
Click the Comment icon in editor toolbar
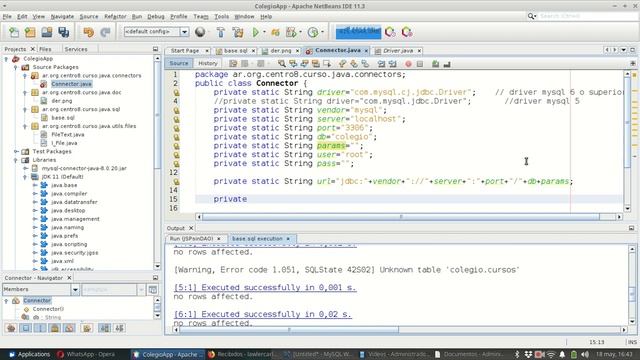coord(436,64)
